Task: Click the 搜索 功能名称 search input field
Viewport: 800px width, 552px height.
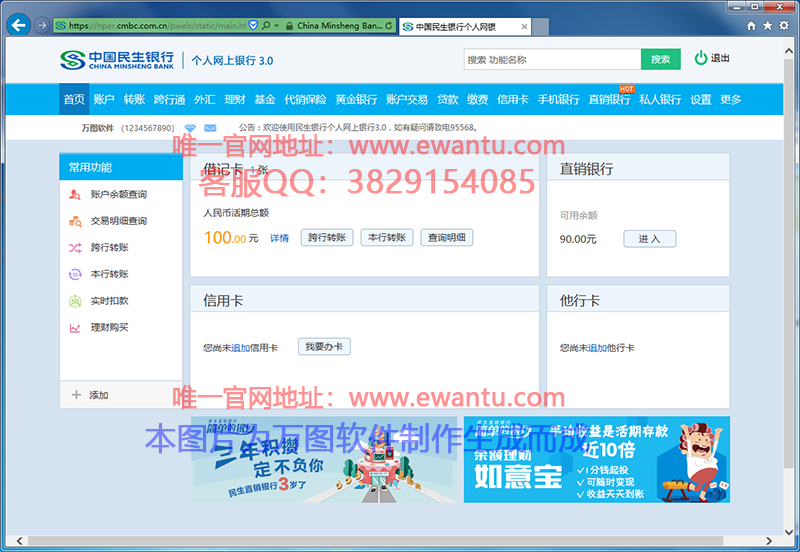Action: point(552,60)
